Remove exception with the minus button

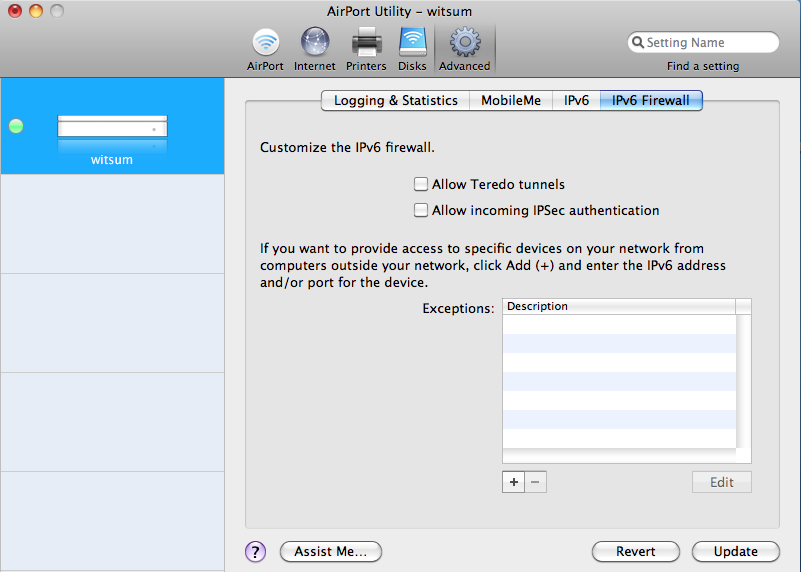tap(535, 482)
